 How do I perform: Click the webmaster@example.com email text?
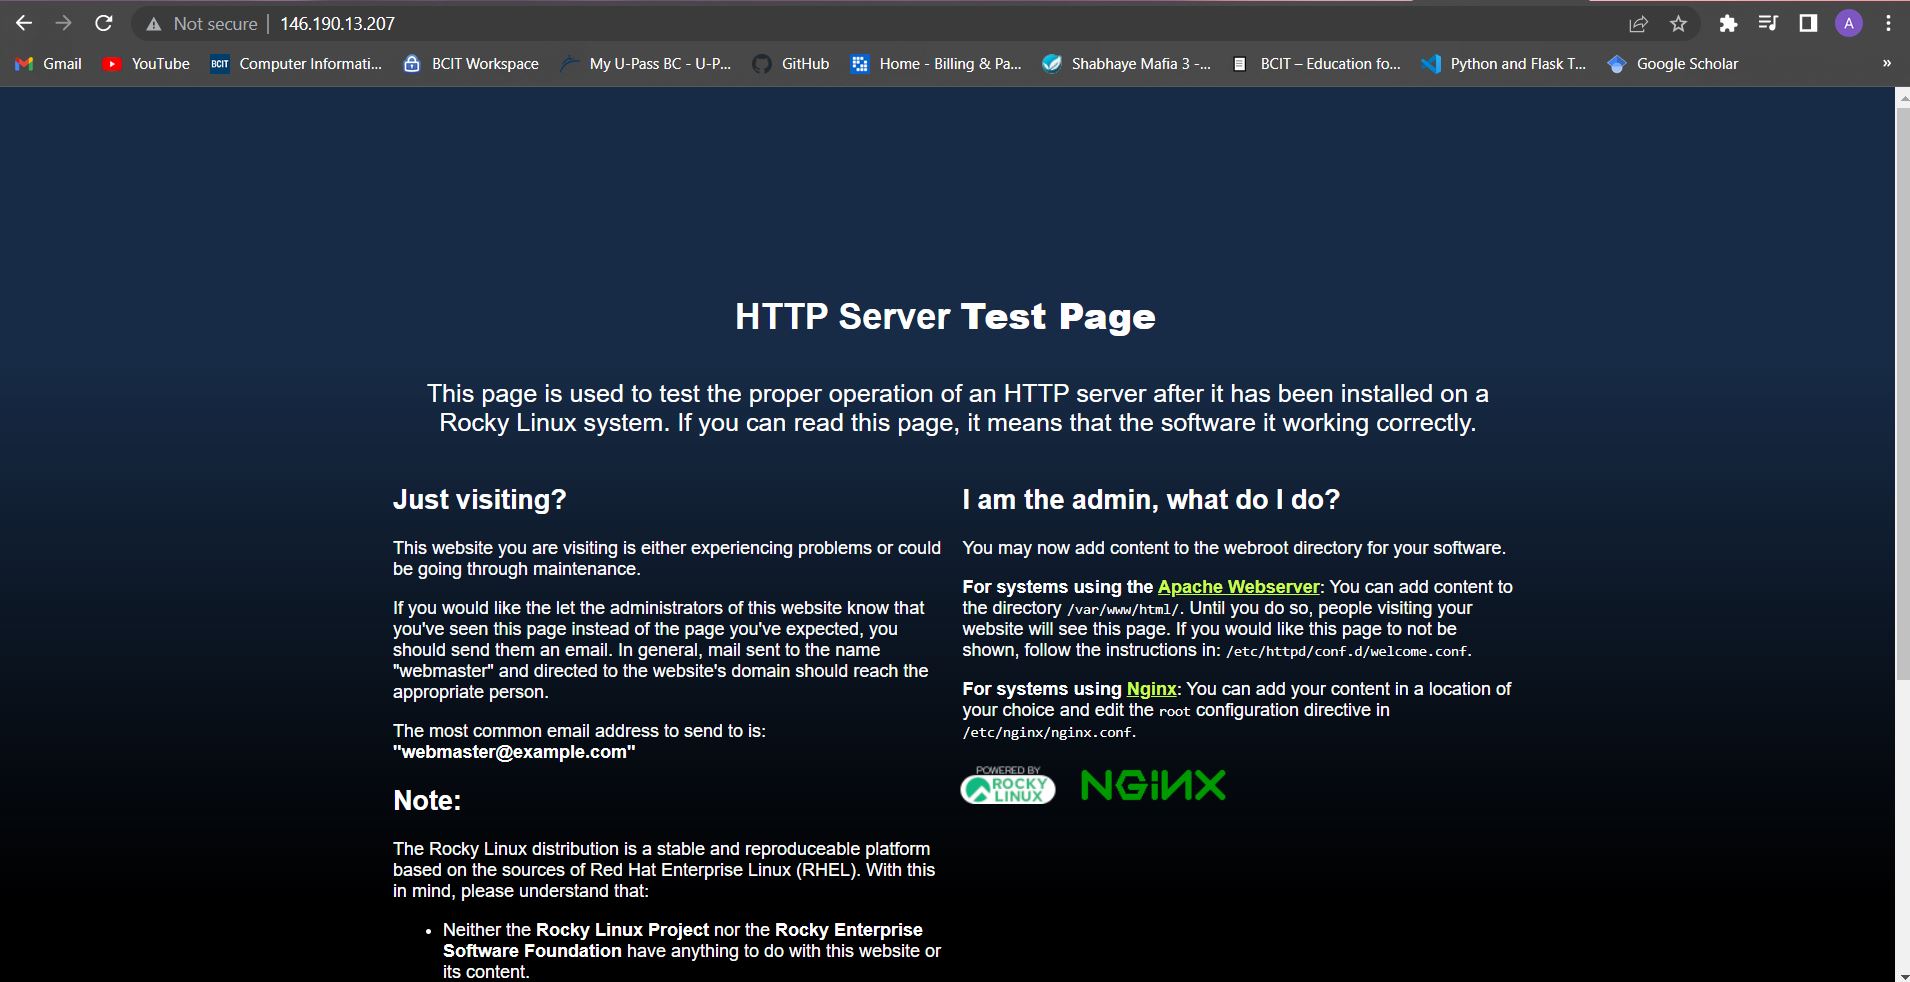pyautogui.click(x=514, y=752)
